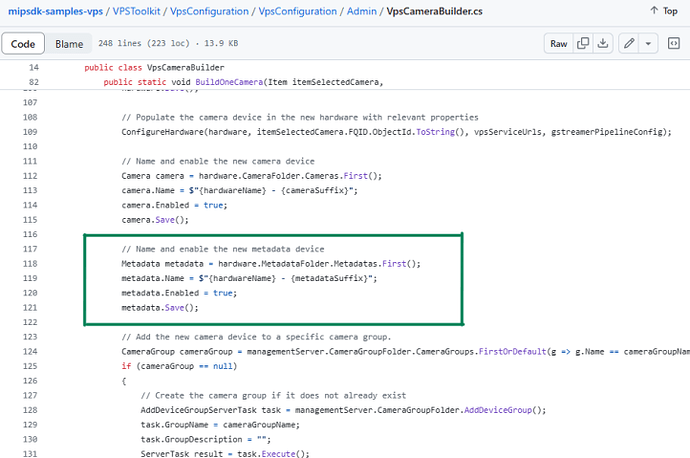Open the symbols panel icon

click(x=672, y=44)
